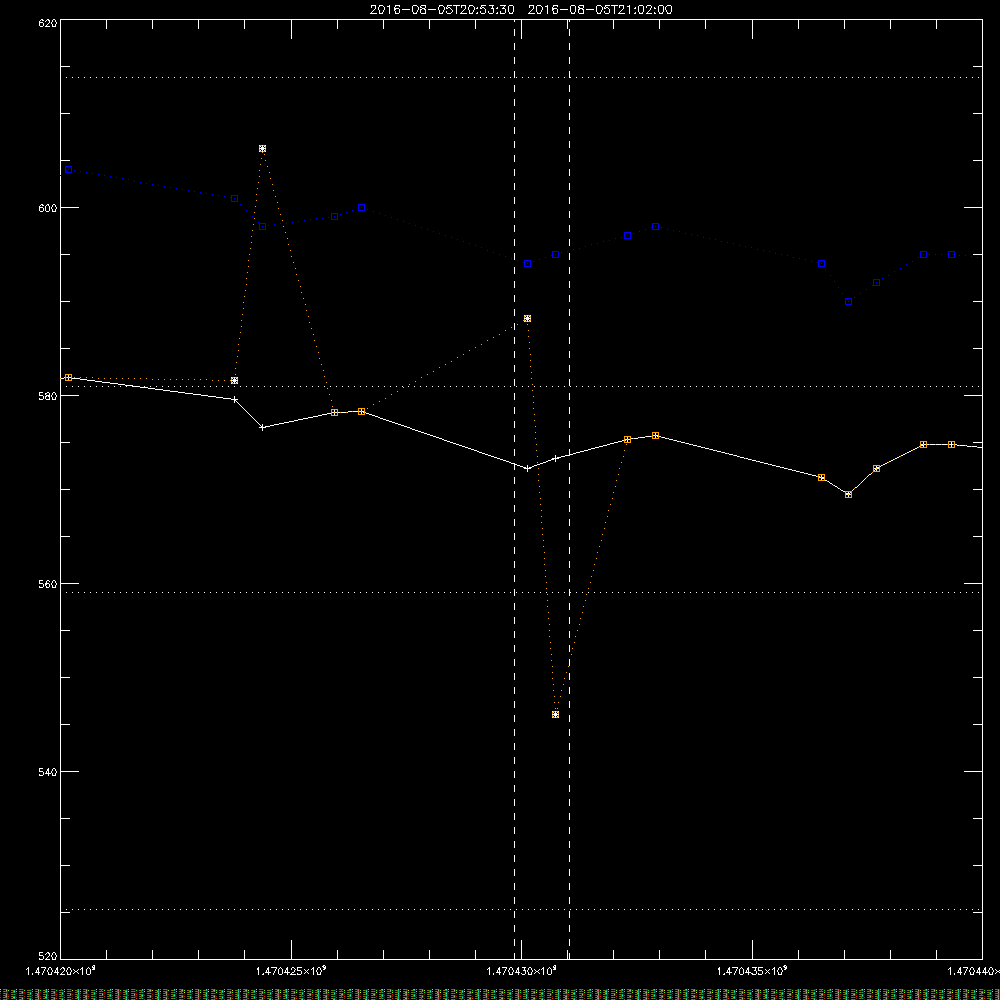1000x1000 pixels.
Task: Click the y-axis label 620
Action: [x=49, y=23]
